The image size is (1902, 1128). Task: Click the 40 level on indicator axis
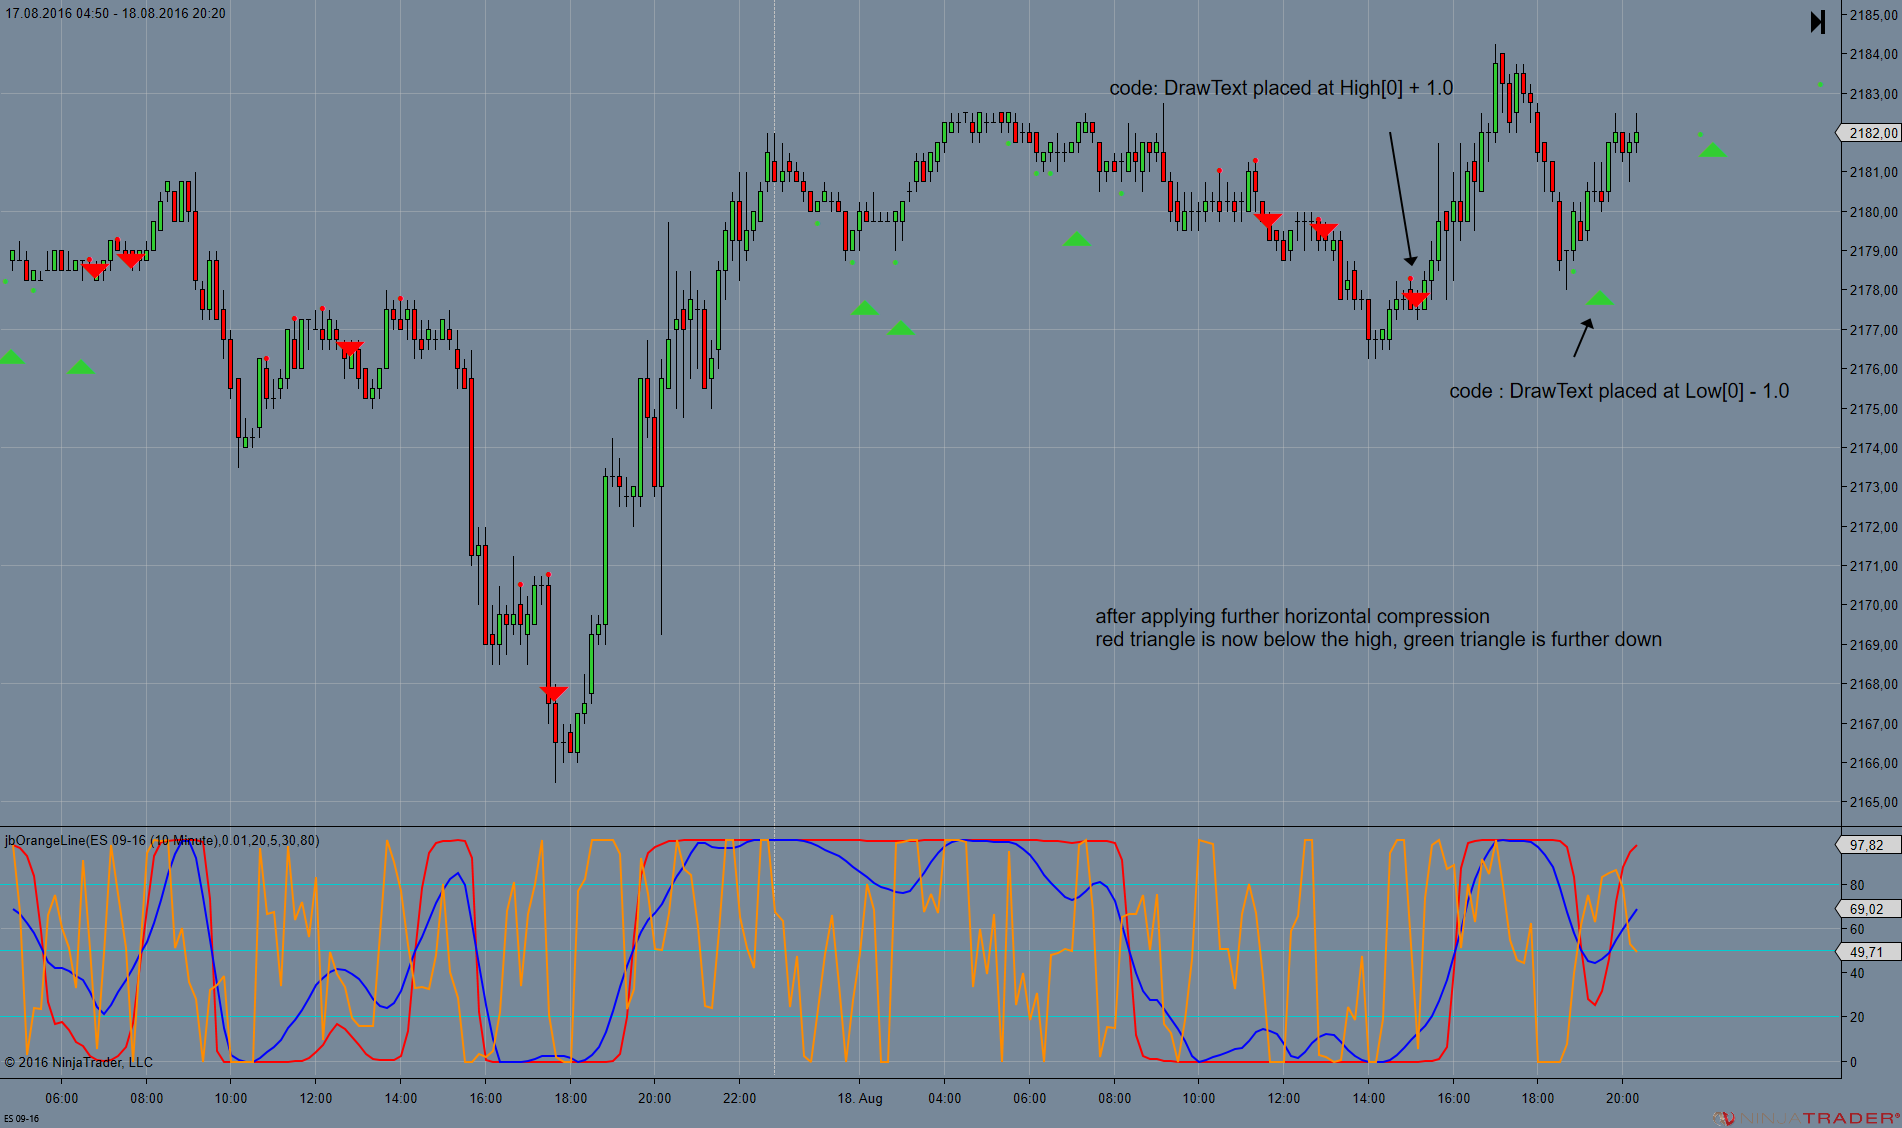pyautogui.click(x=1857, y=973)
